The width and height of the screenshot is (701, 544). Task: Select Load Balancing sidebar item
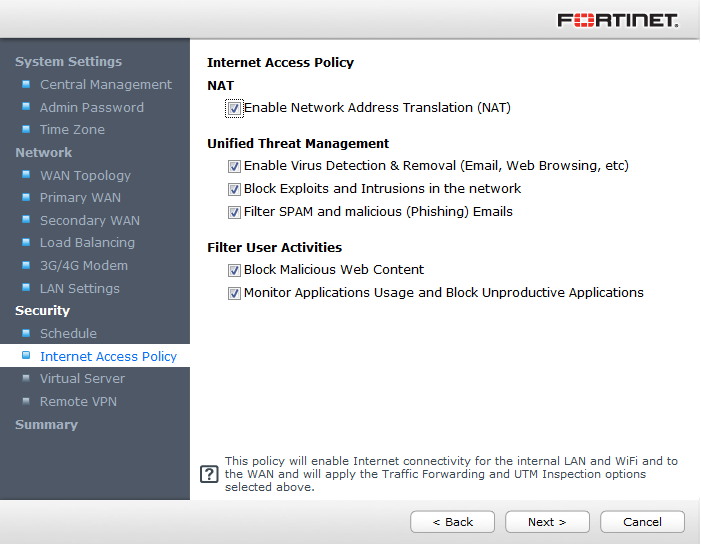point(87,243)
